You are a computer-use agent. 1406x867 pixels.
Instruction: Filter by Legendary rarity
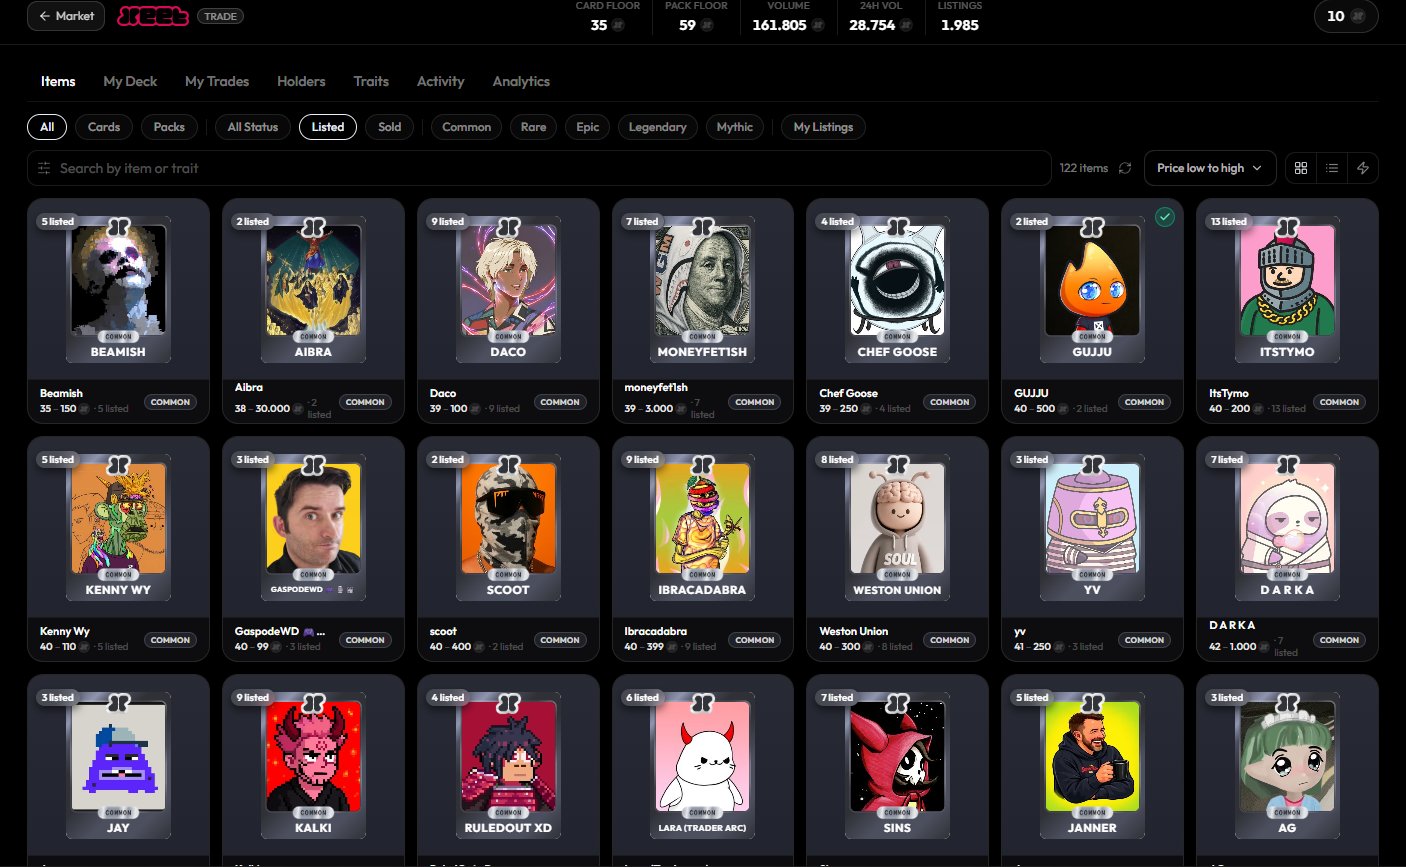pos(658,127)
